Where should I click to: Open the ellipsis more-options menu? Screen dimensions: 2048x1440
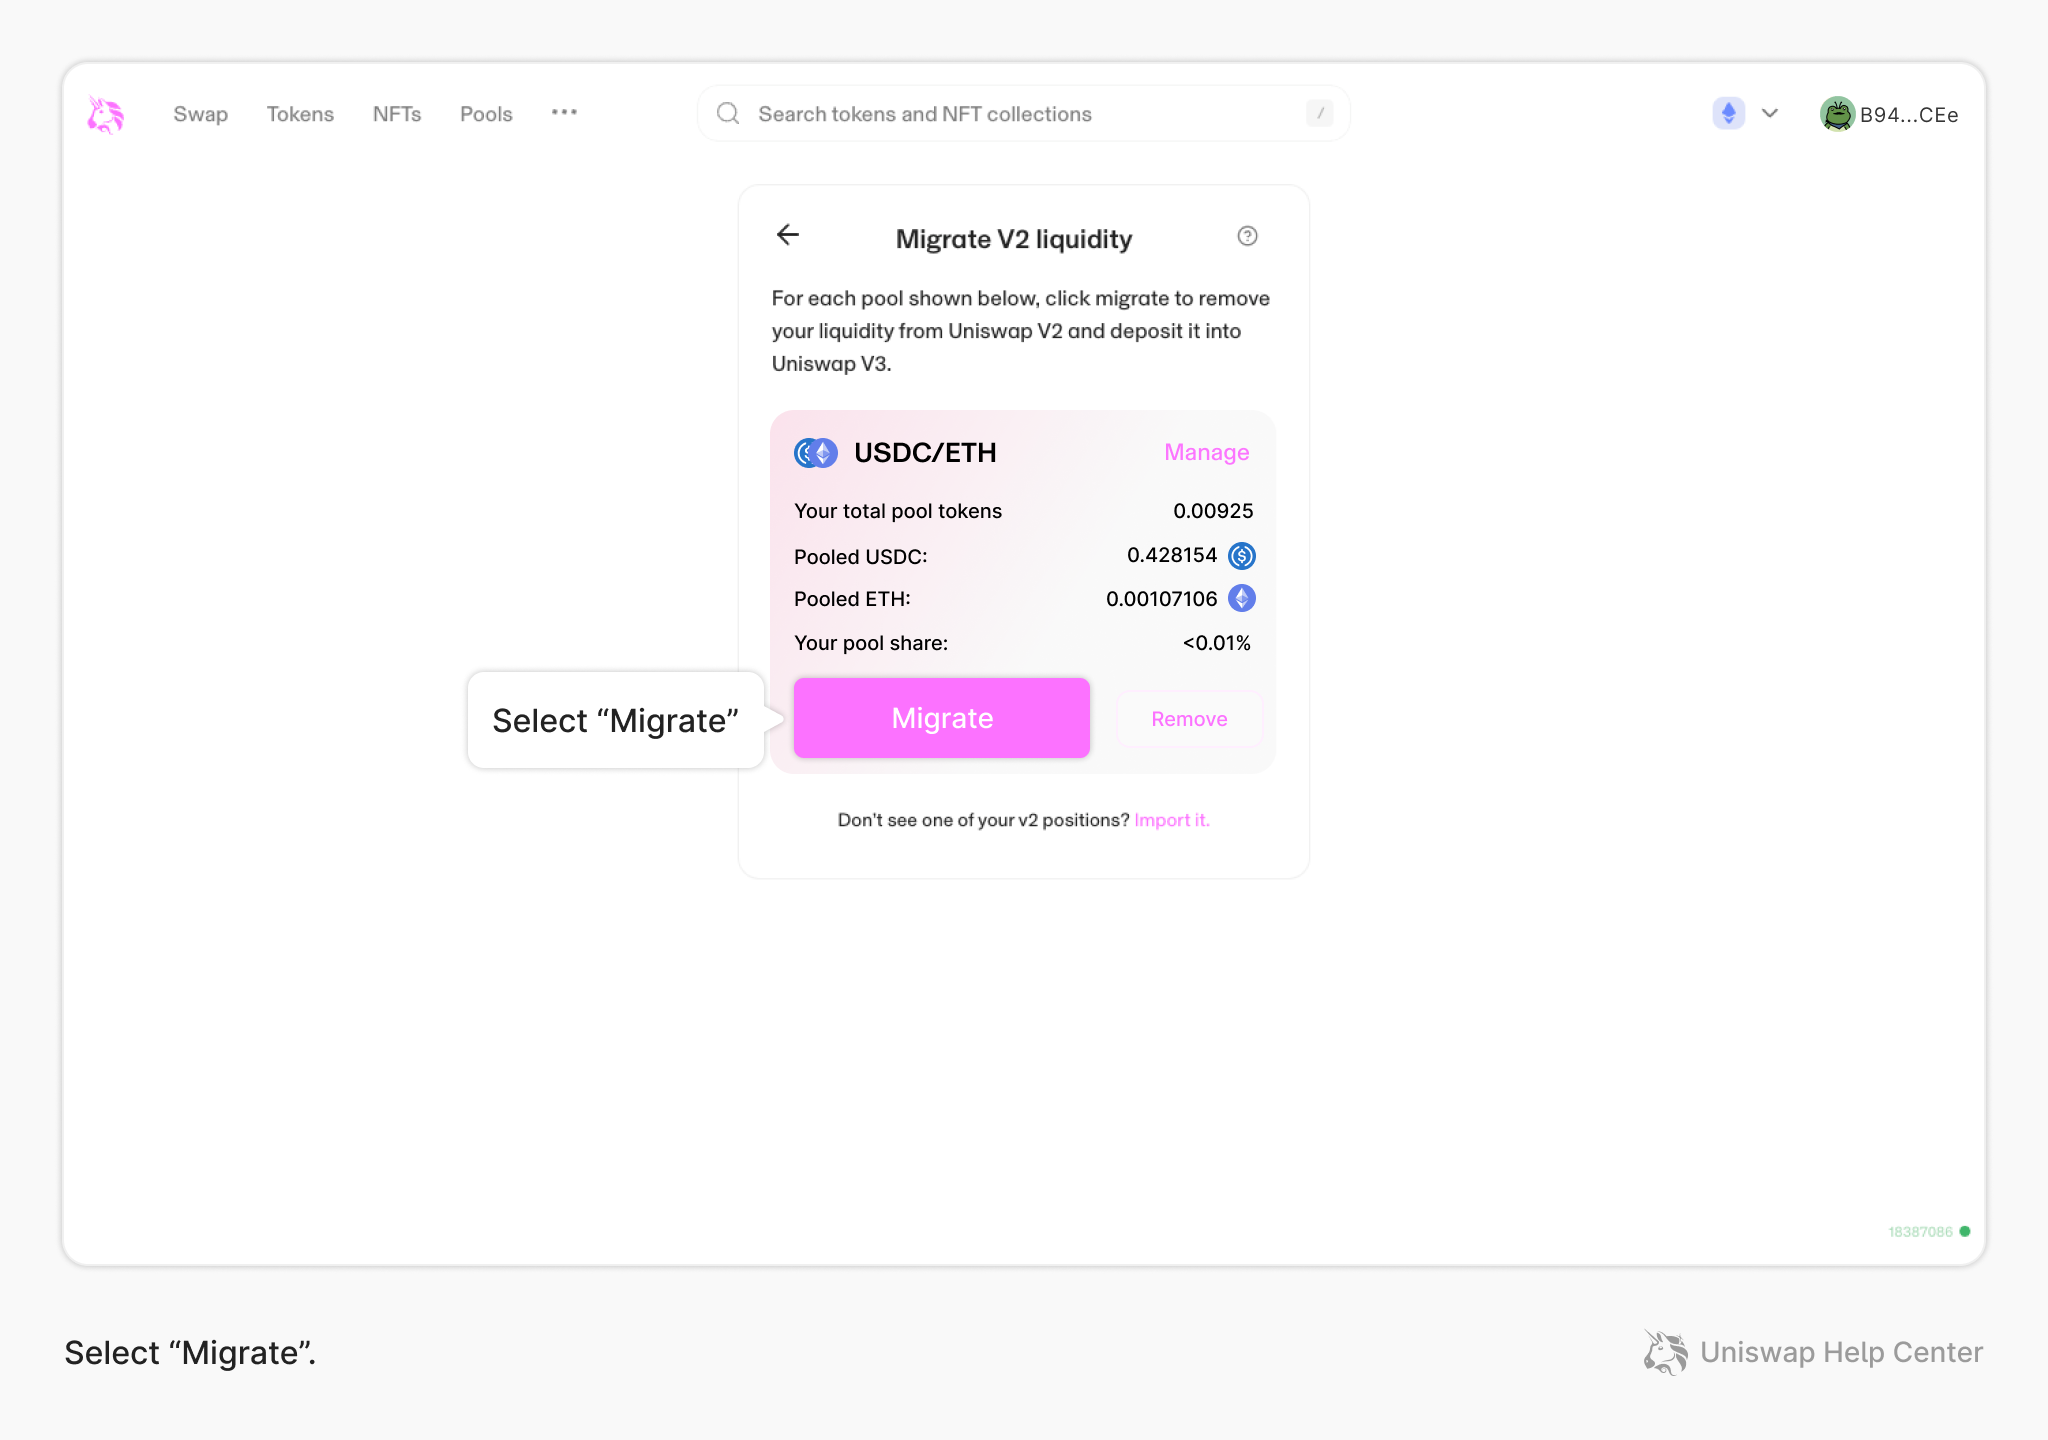(x=564, y=113)
